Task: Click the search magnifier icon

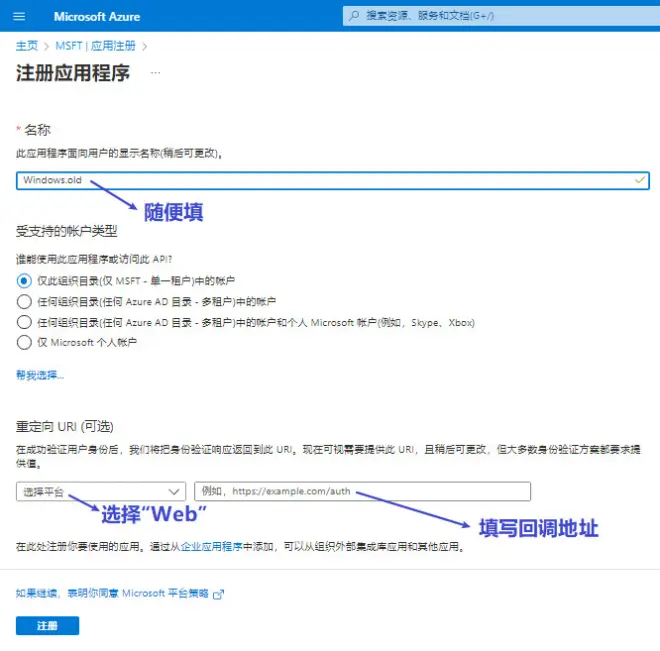Action: coord(354,16)
